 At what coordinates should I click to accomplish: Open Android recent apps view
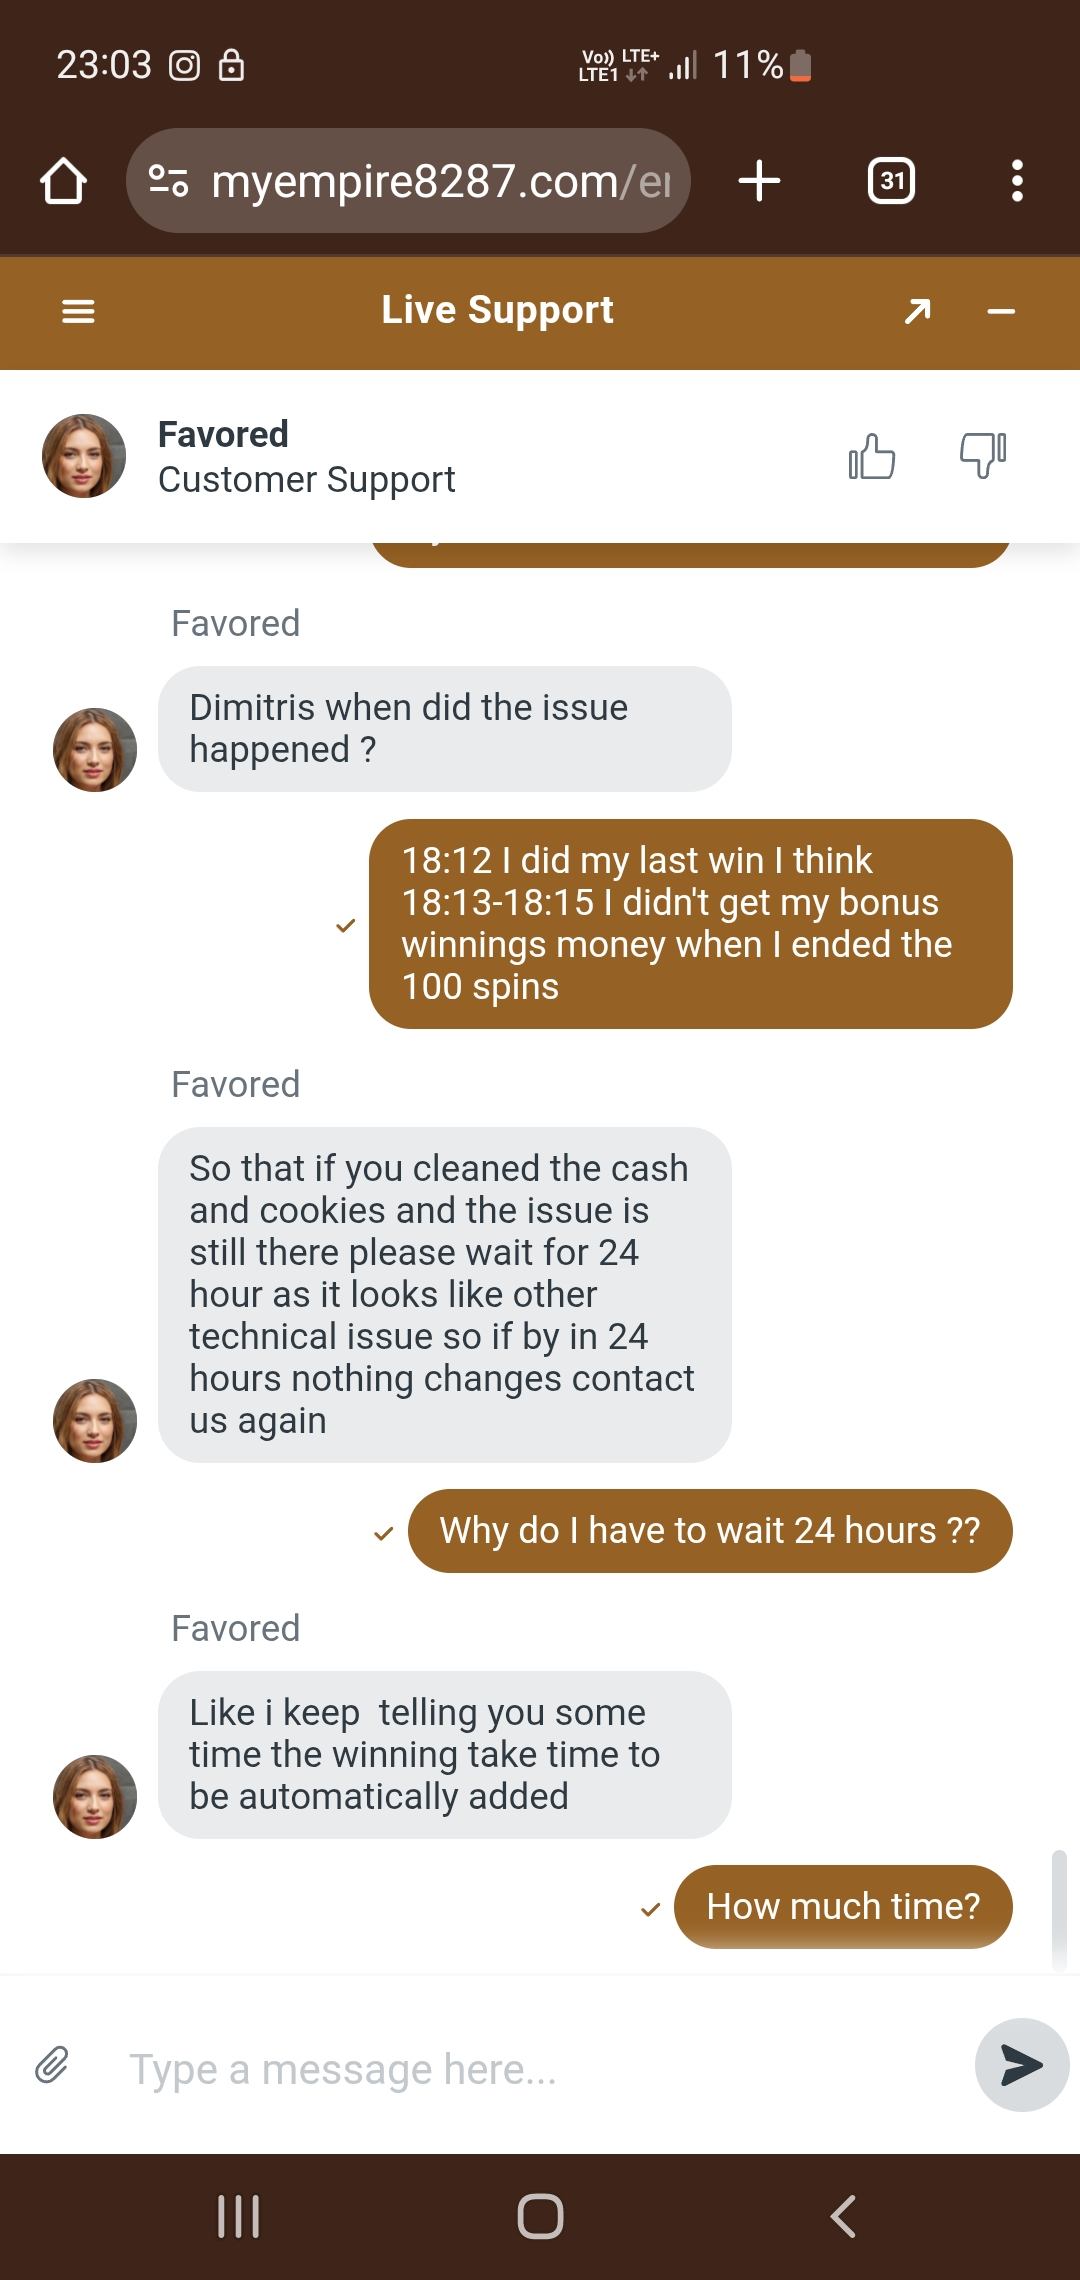[x=238, y=2216]
